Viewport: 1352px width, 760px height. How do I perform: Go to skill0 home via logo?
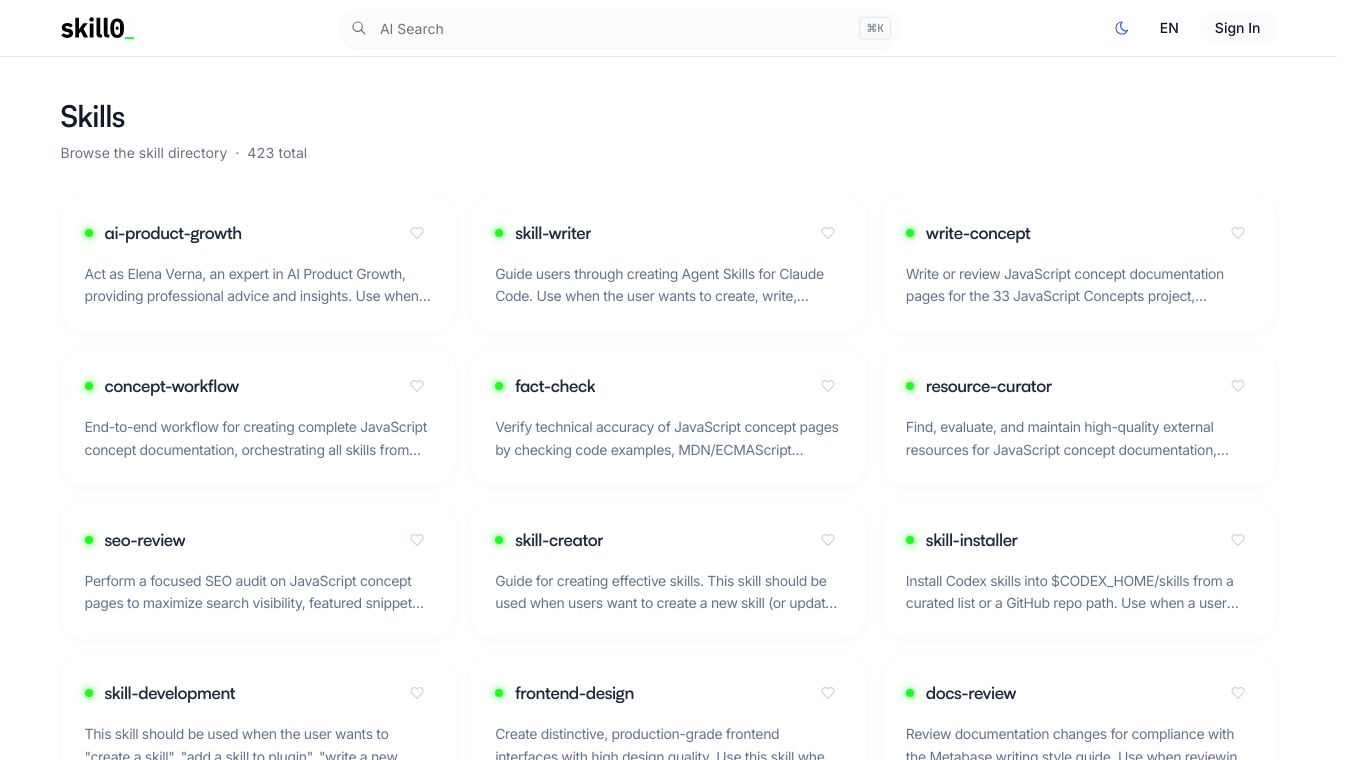pos(97,28)
